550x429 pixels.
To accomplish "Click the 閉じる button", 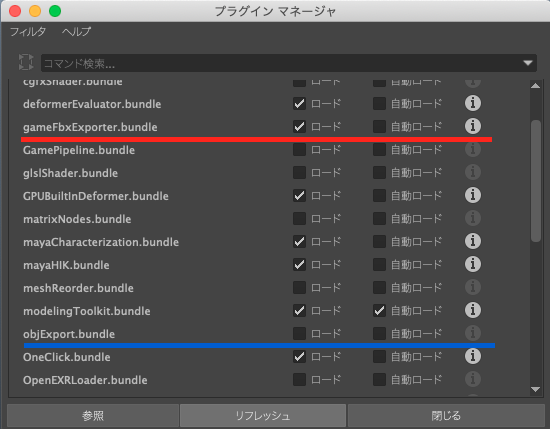I will (446, 416).
